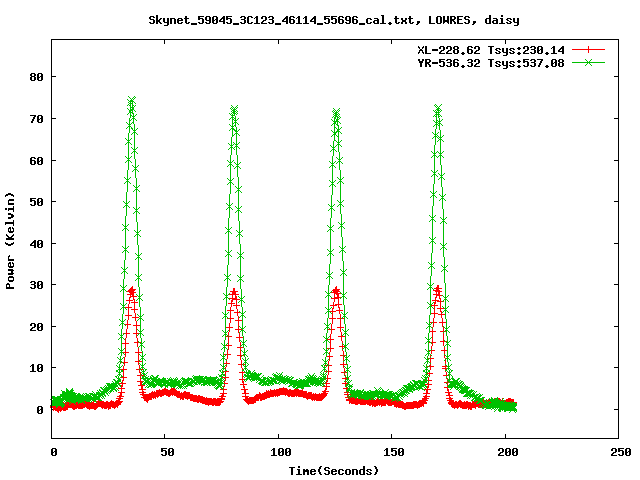Click the second green peak near 80 seconds
Image resolution: width=640 pixels, height=480 pixels.
(x=234, y=109)
